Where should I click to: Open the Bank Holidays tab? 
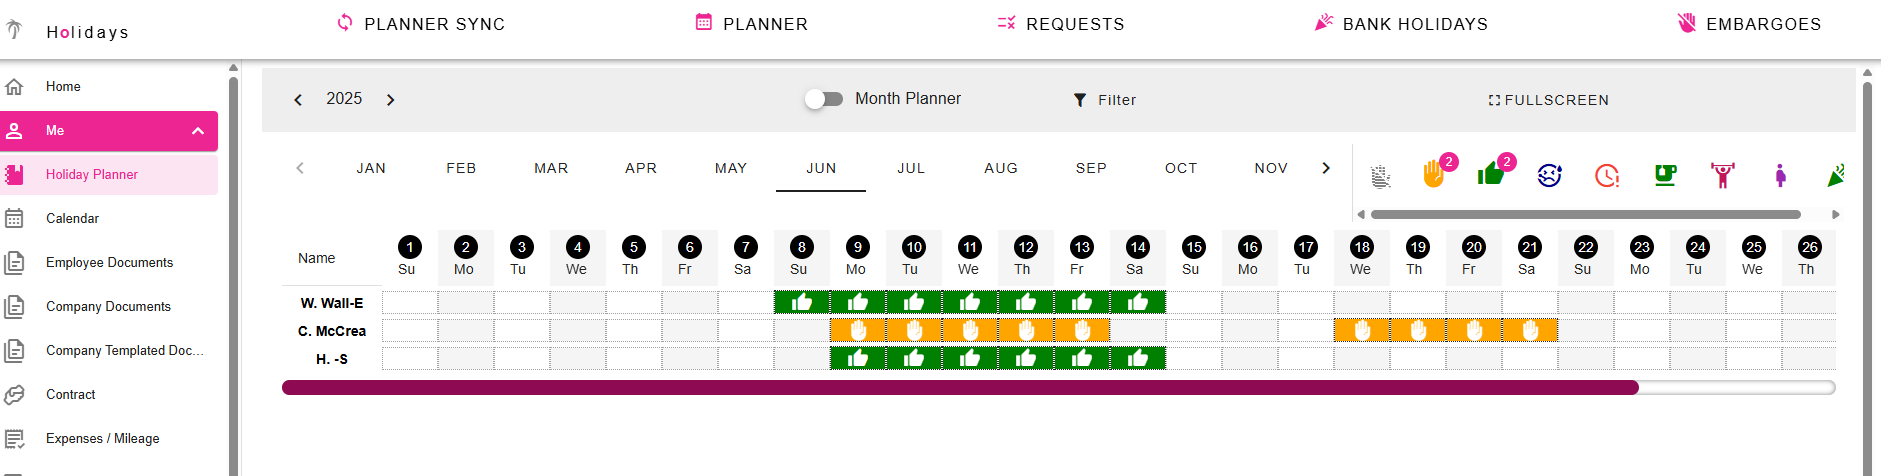(1401, 24)
